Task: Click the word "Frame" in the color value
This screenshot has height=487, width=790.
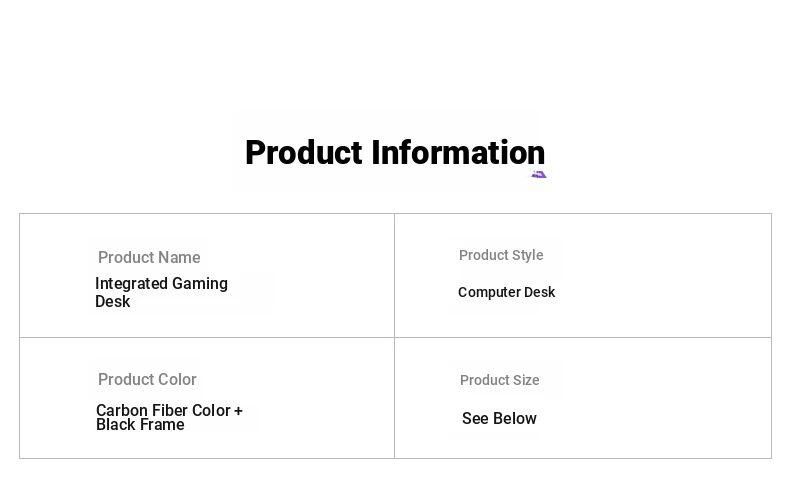Action: (x=163, y=425)
